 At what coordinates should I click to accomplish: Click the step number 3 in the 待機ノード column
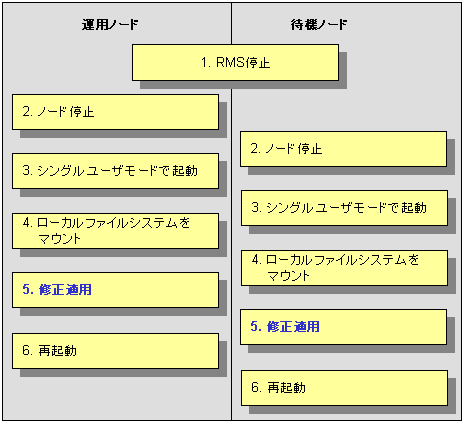coord(255,208)
